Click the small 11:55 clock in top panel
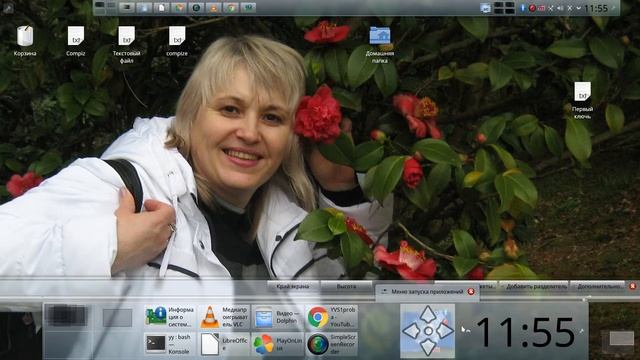This screenshot has height=360, width=640. pos(596,8)
